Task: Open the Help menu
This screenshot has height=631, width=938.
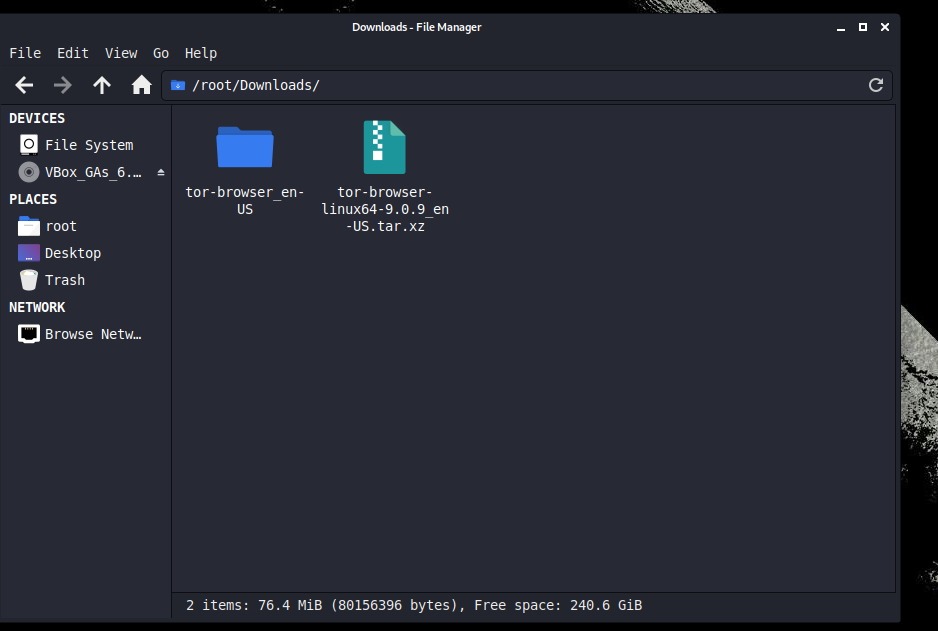Action: pos(201,53)
